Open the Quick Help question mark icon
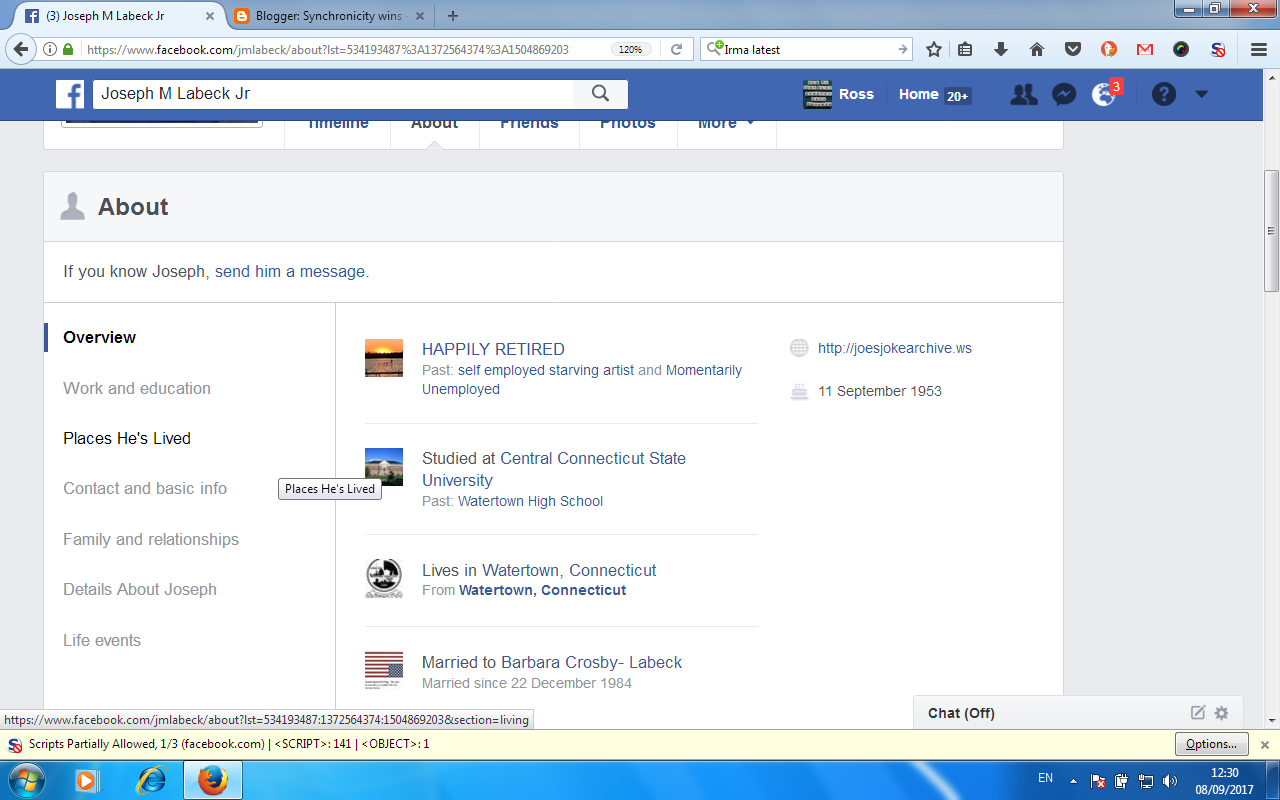The image size is (1280, 800). [1164, 94]
